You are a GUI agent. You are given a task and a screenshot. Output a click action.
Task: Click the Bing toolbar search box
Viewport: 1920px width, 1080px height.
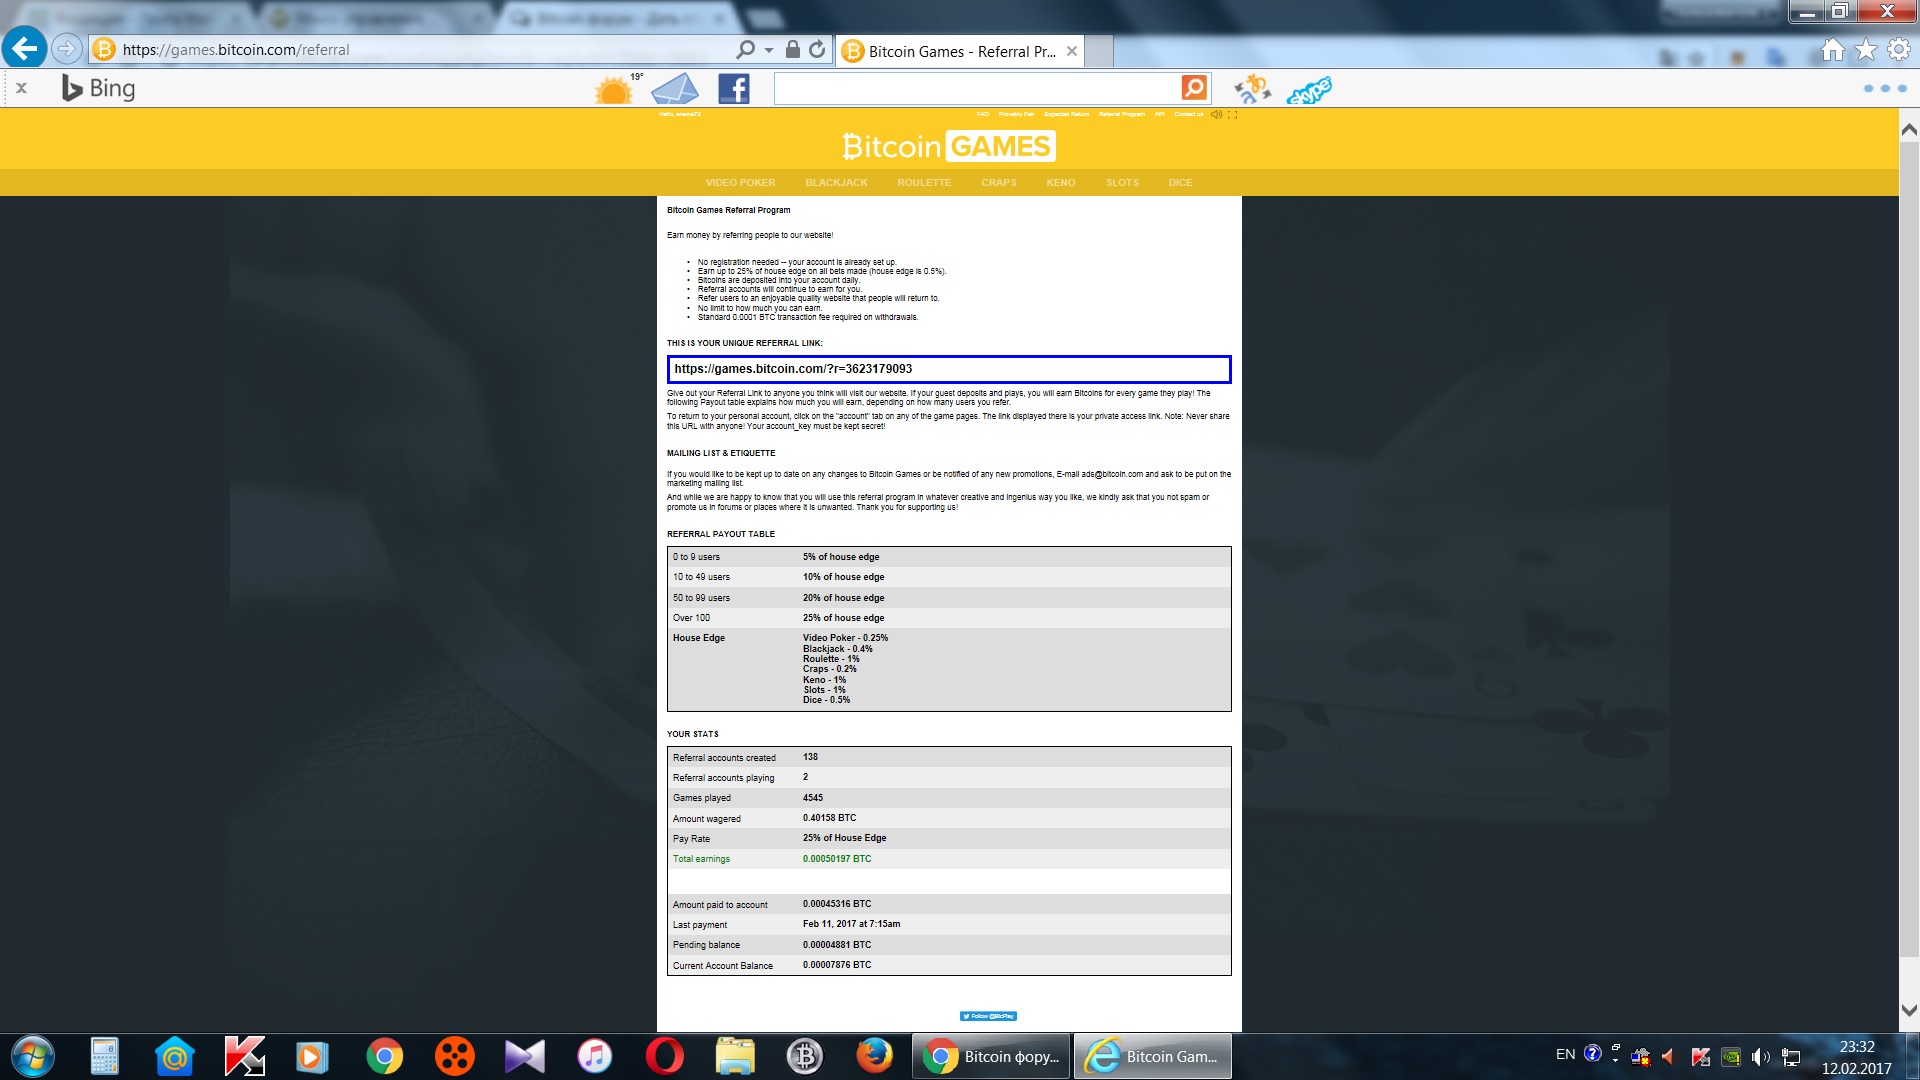(x=977, y=88)
